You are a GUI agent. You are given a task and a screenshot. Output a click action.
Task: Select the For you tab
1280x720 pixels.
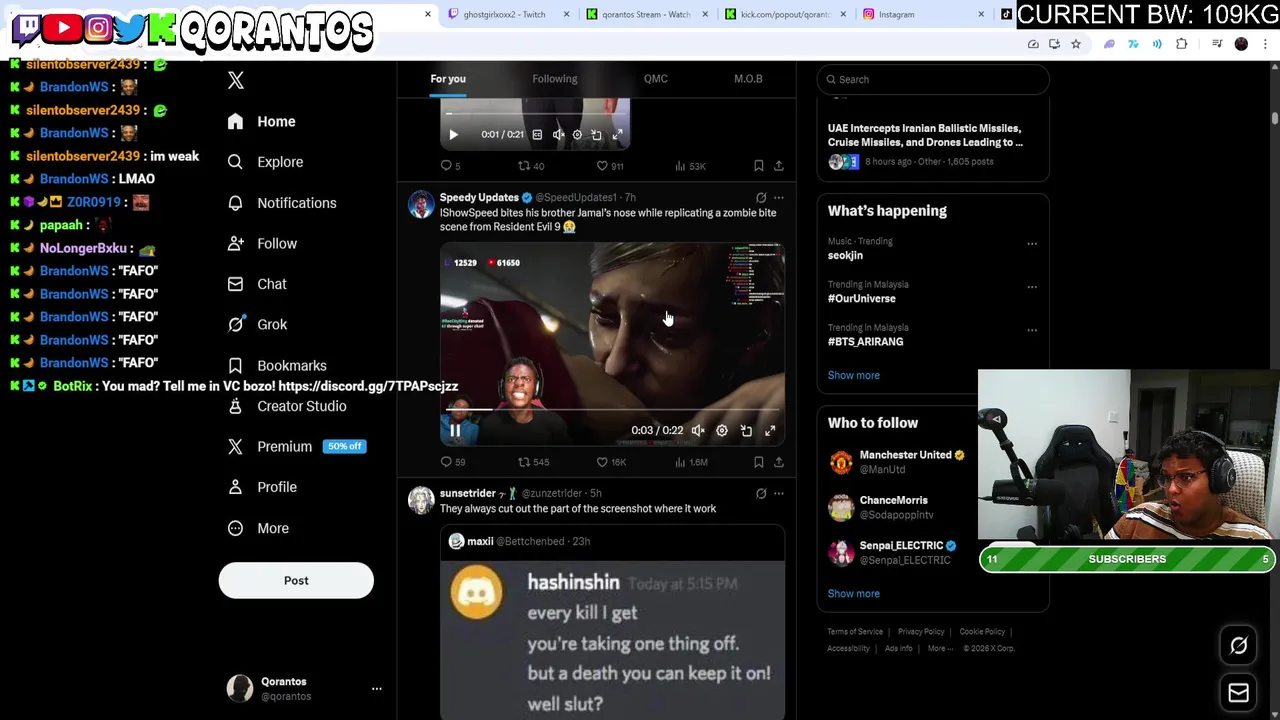tap(448, 79)
